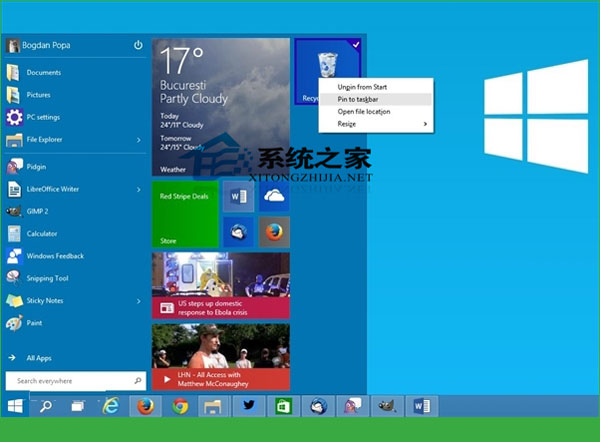Open Thunderbird from the taskbar
The height and width of the screenshot is (442, 600).
318,406
